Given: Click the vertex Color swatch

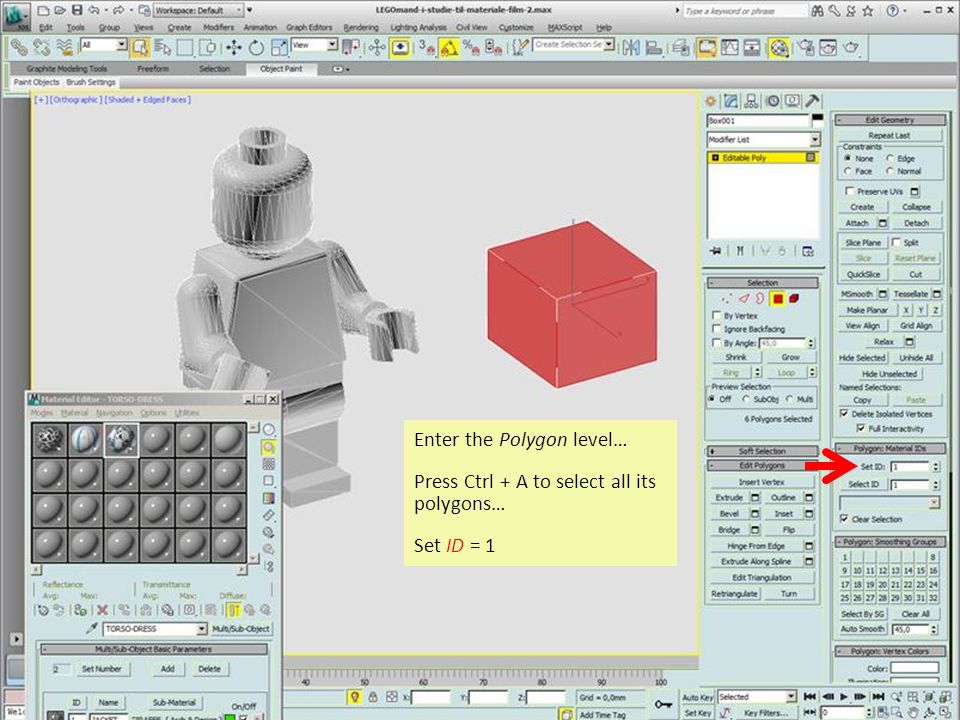Looking at the screenshot, I should [914, 667].
